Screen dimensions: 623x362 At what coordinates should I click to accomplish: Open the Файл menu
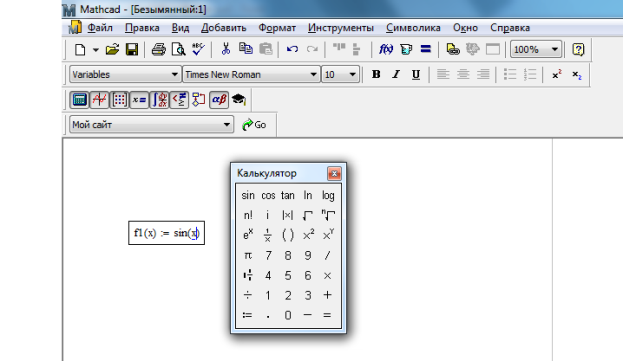100,28
